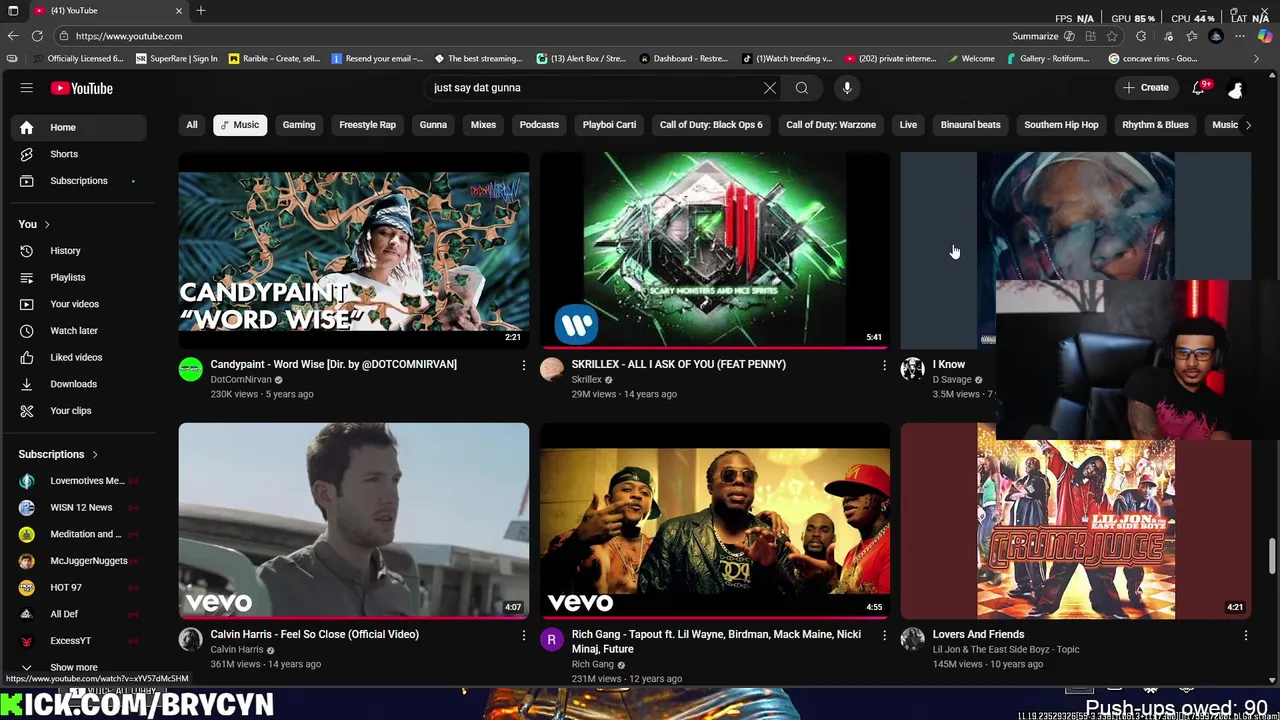Select the Southern Hip Hop chip
Image resolution: width=1280 pixels, height=720 pixels.
click(1061, 125)
